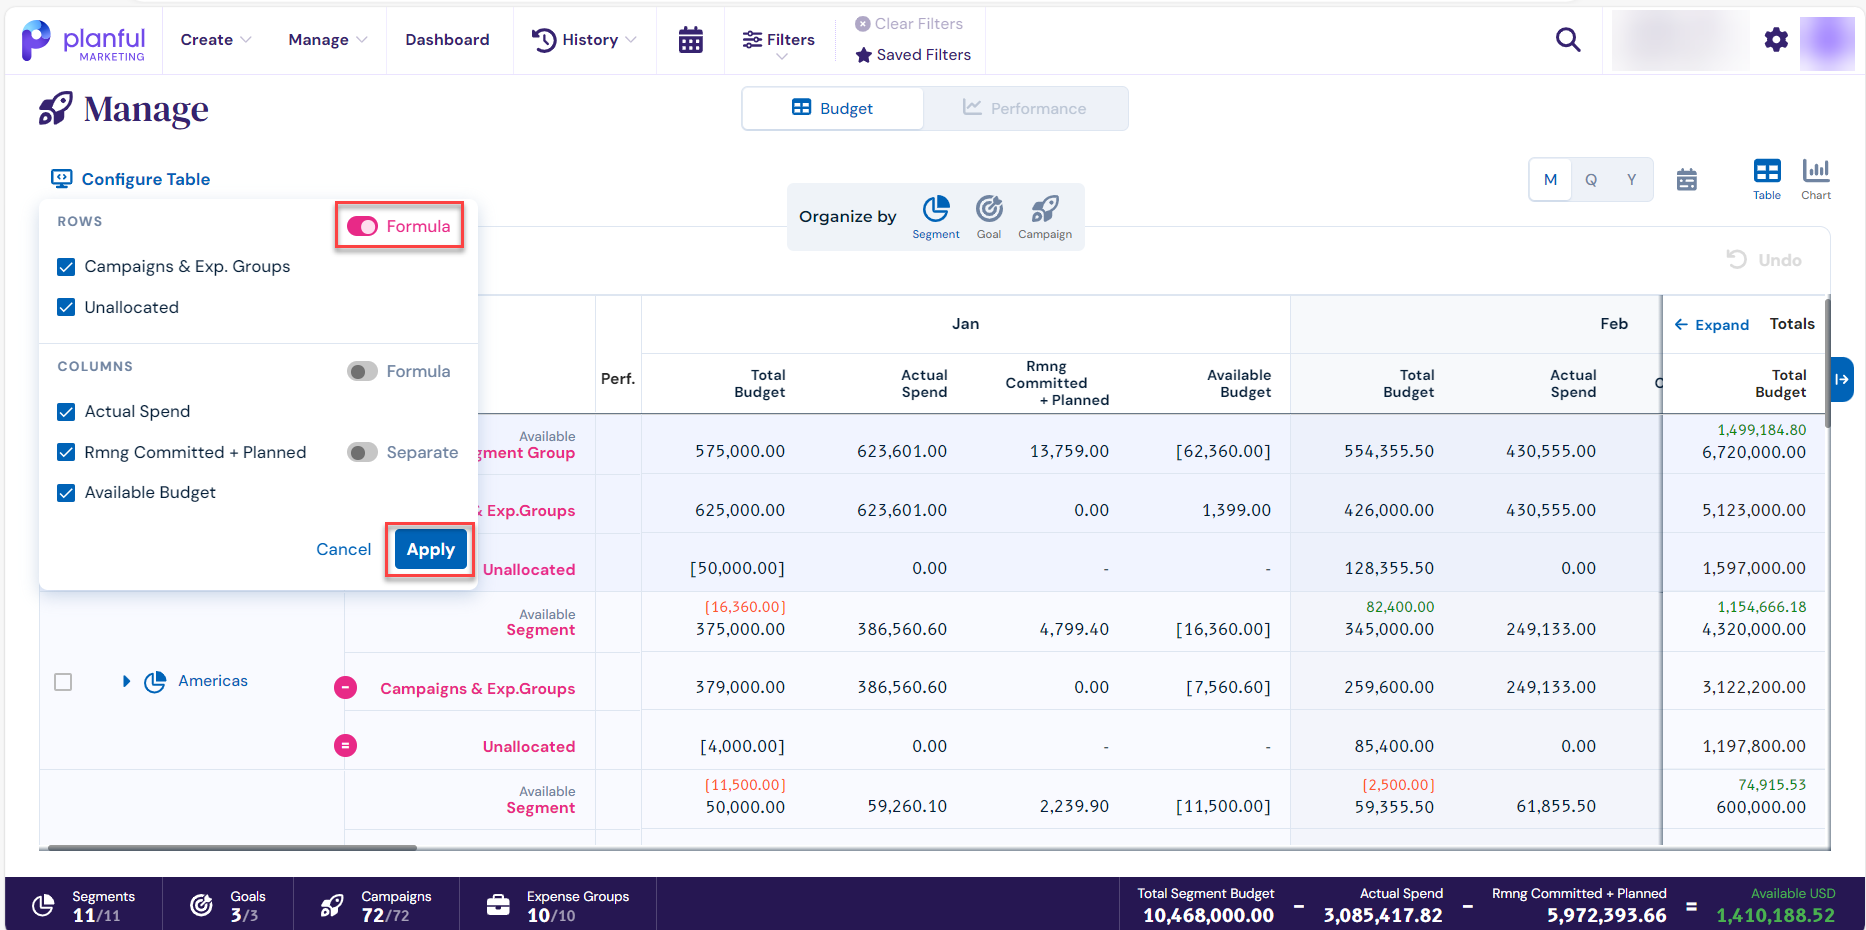Click the Configure Table monitor icon
Viewport: 1866px width, 930px height.
click(62, 179)
